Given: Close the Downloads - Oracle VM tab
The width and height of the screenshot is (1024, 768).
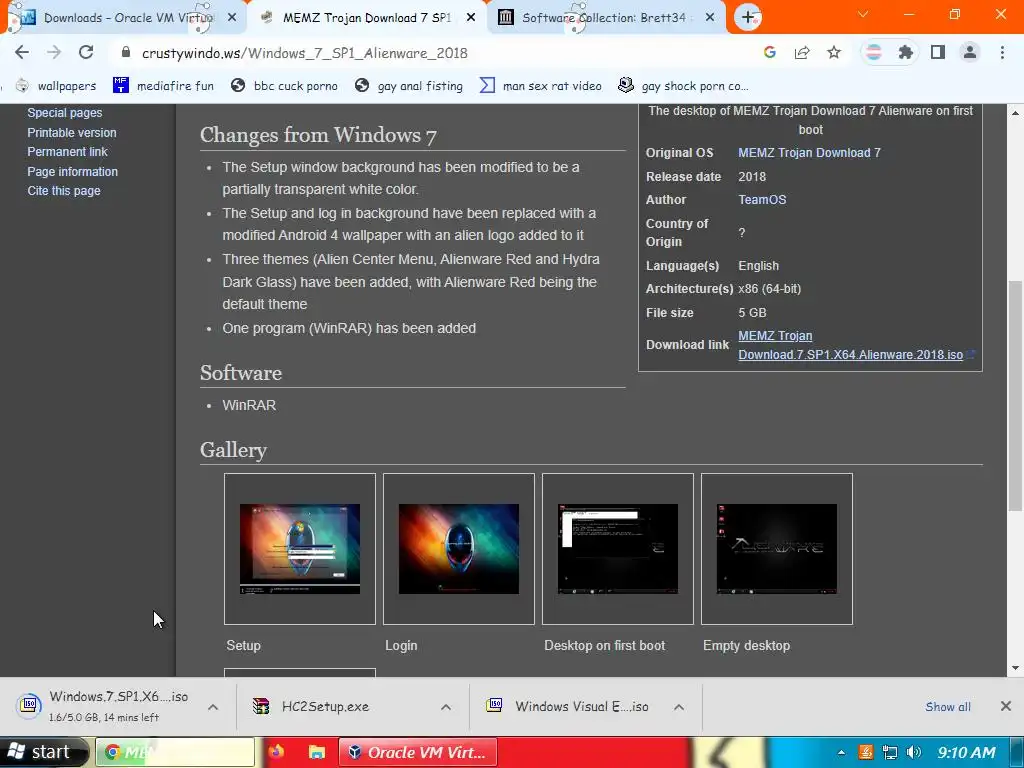Looking at the screenshot, I should click(x=232, y=18).
